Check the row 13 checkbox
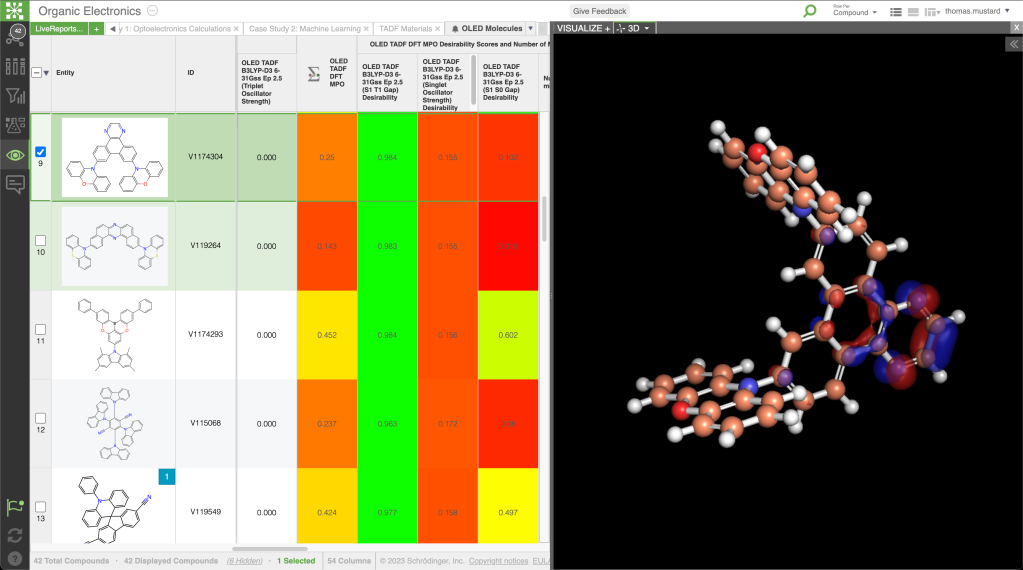1023x570 pixels. tap(40, 507)
